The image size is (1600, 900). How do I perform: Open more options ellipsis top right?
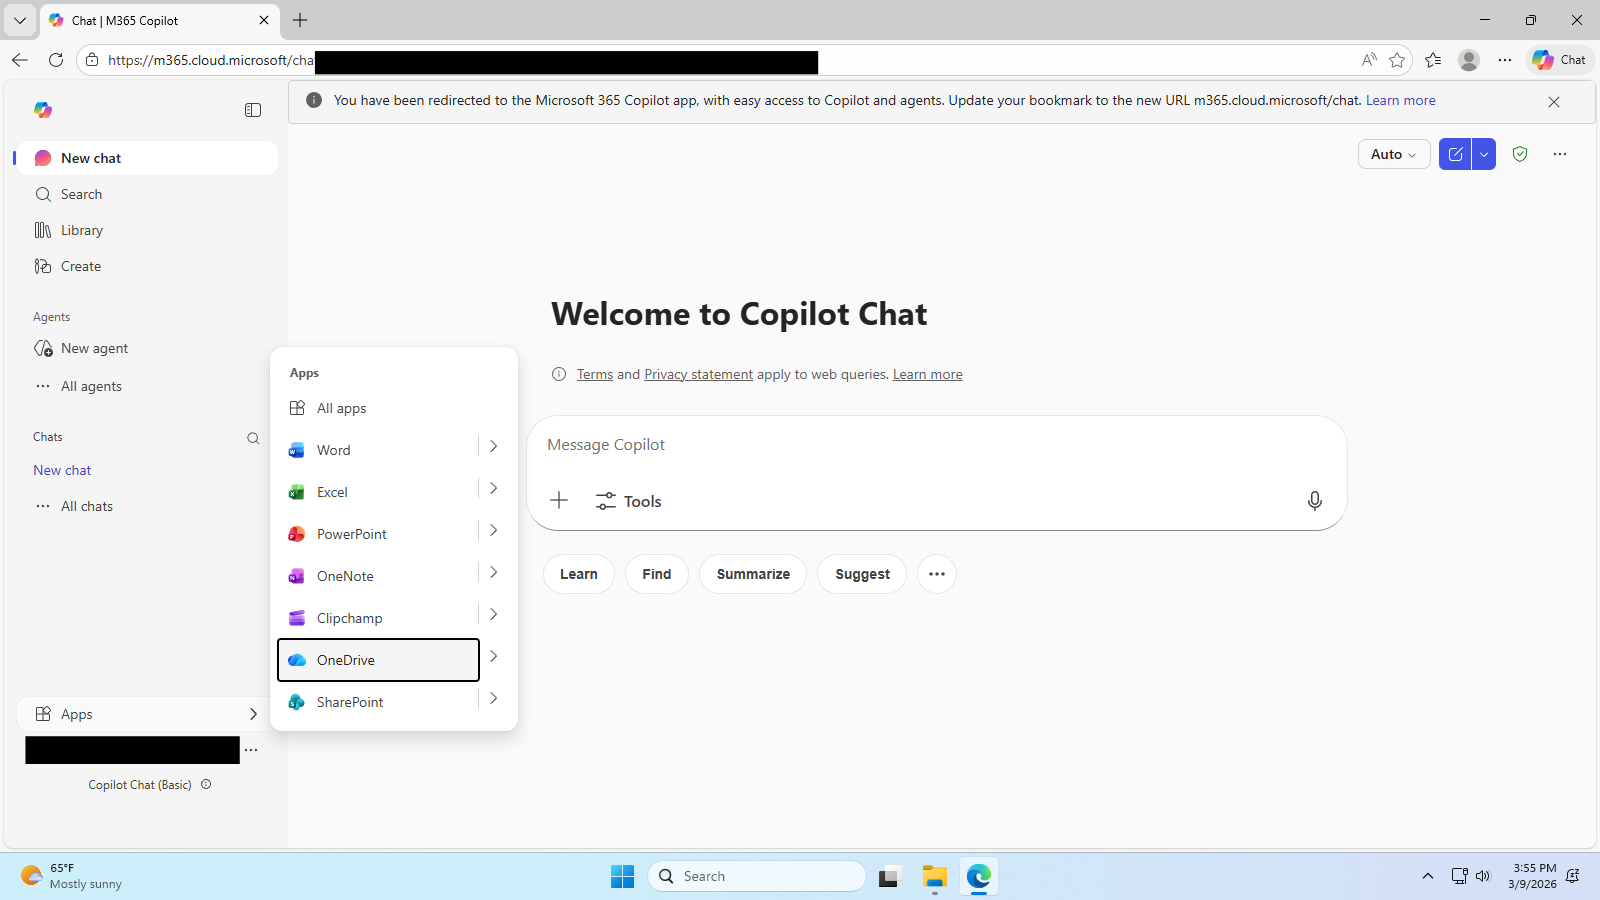(x=1560, y=154)
